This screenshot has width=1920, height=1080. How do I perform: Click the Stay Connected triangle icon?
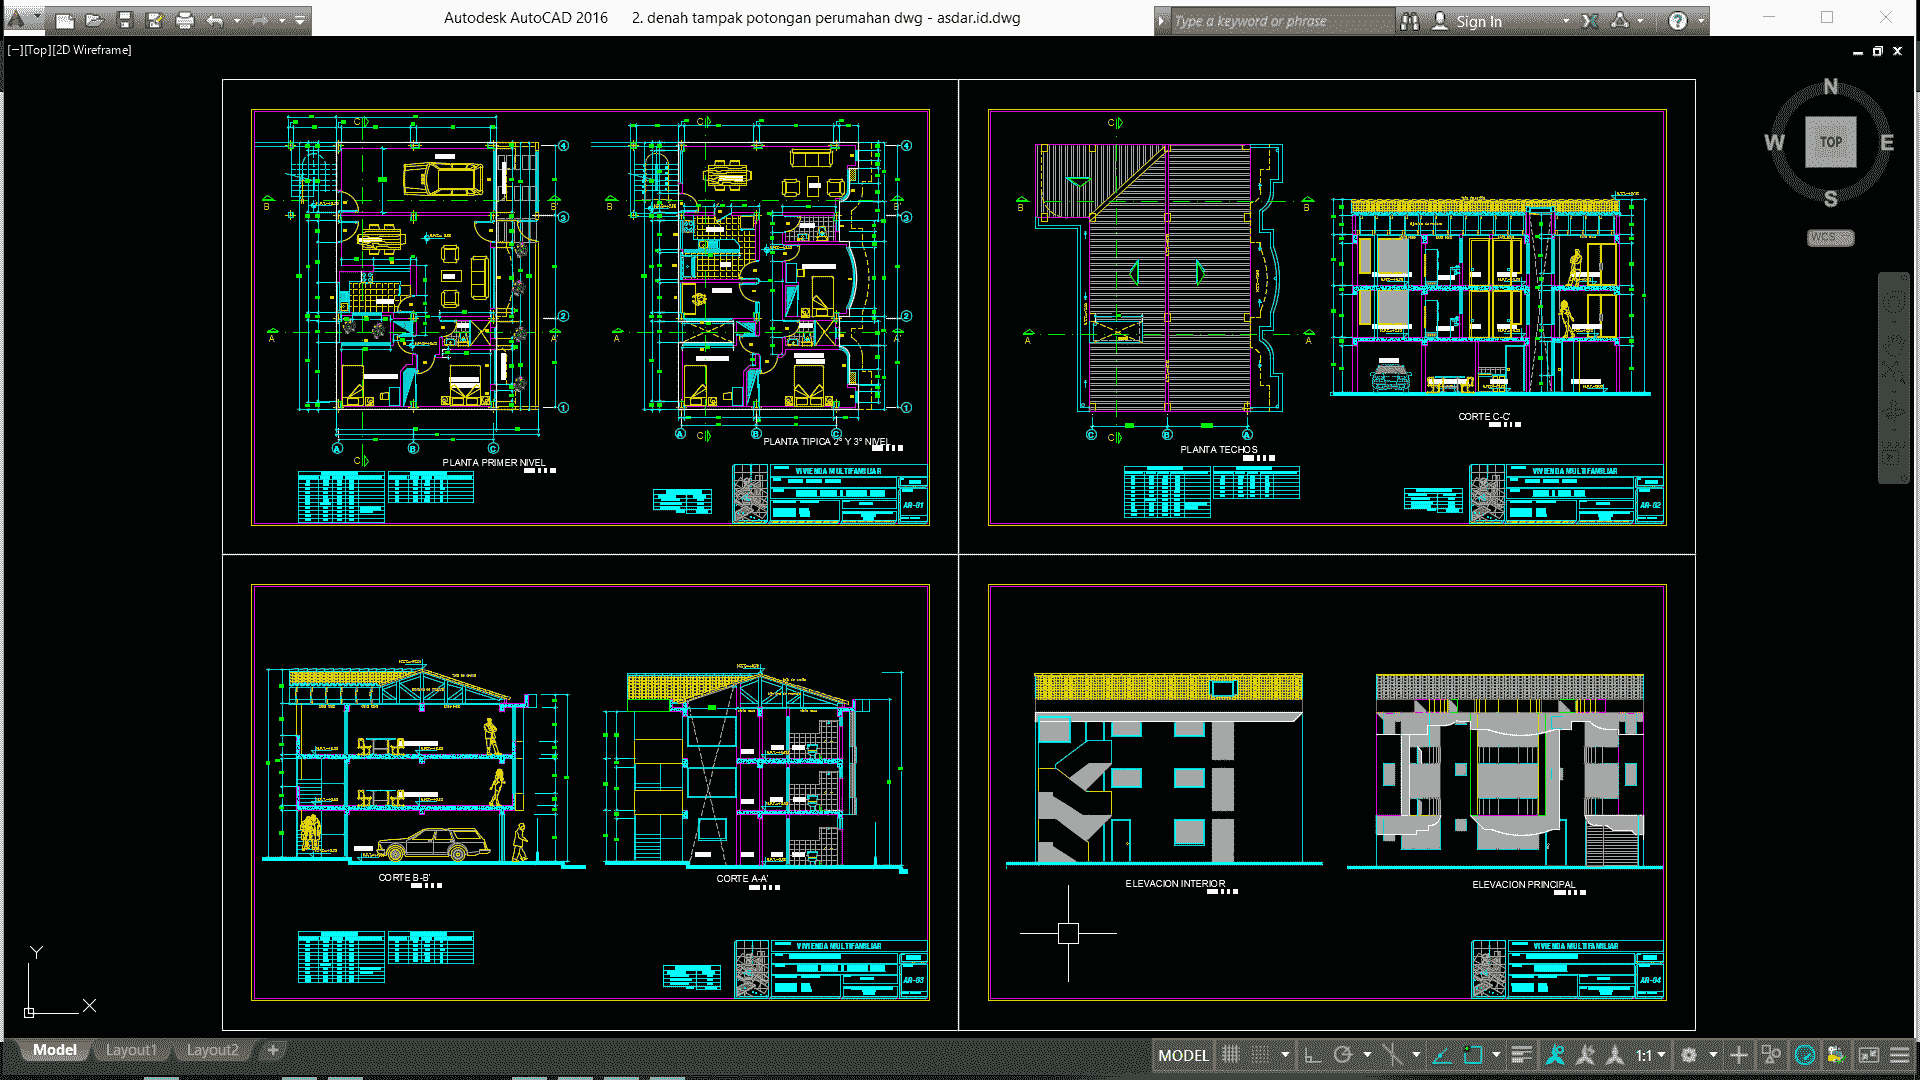1620,21
